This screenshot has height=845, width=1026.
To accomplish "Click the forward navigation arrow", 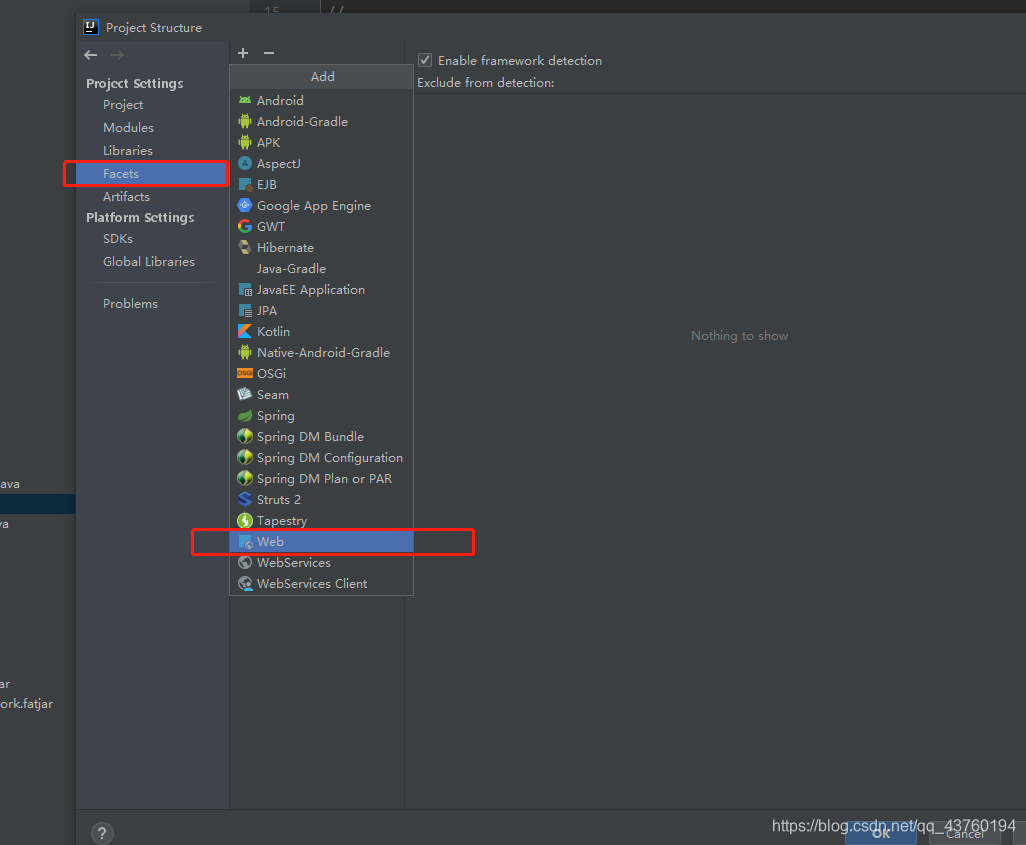I will point(117,55).
